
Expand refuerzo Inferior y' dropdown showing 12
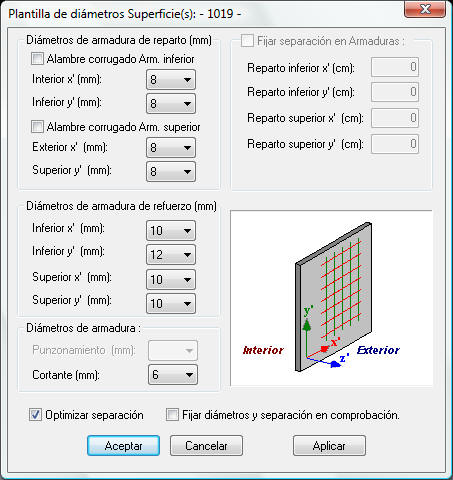pyautogui.click(x=171, y=255)
